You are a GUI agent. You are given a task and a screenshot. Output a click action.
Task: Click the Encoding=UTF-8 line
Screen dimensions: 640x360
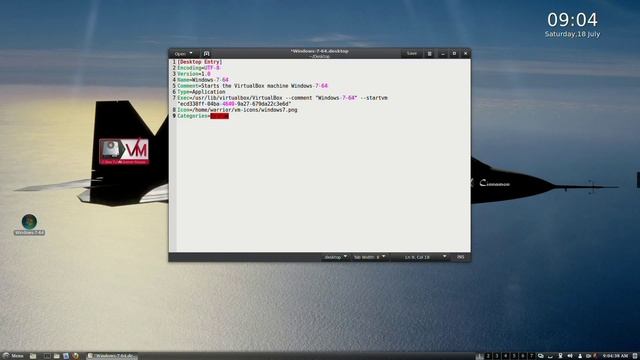(x=199, y=68)
